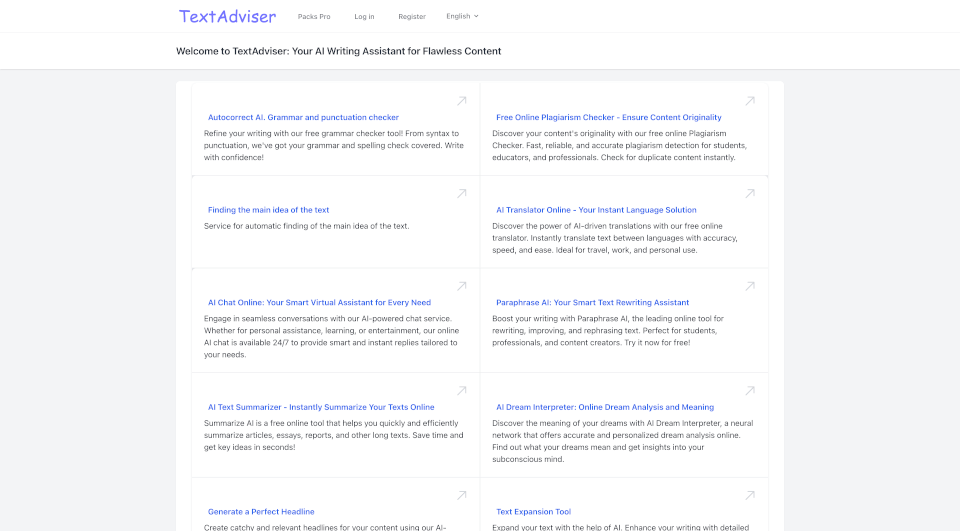
Task: Open arrow icon on AI Text Summarizer card
Action: (462, 391)
